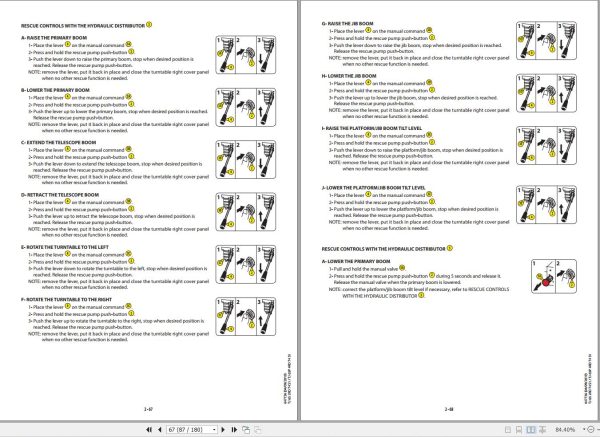Go to the previous page
Image resolution: width=600 pixels, height=437 pixels.
[x=160, y=430]
